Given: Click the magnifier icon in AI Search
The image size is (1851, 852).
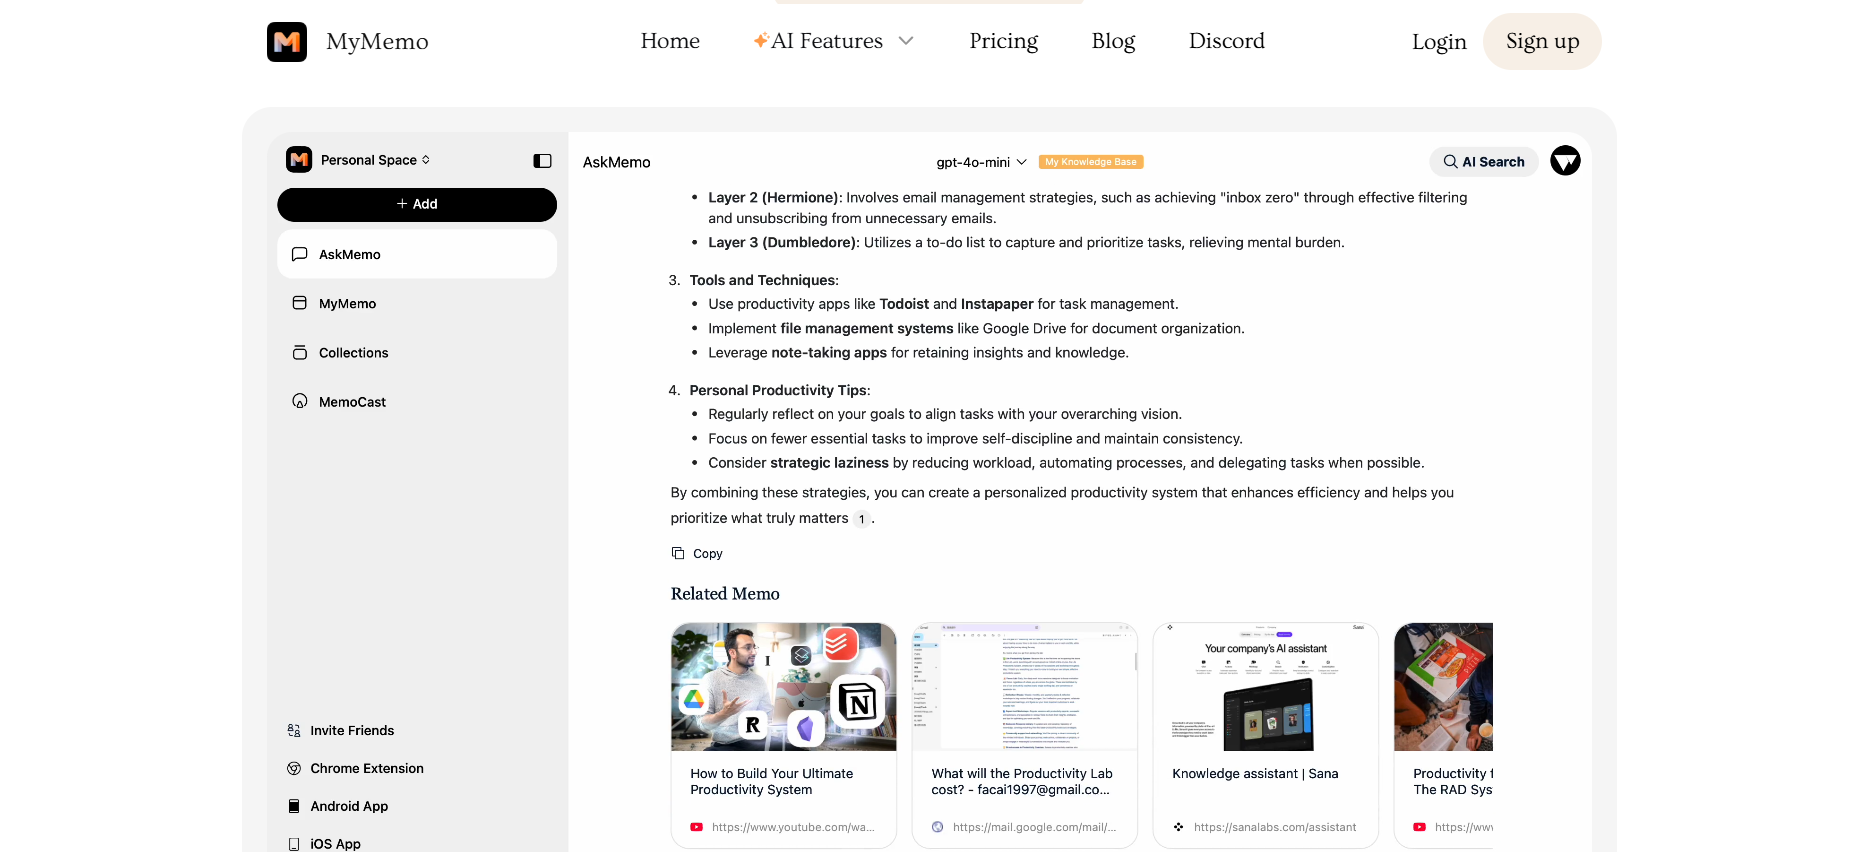Looking at the screenshot, I should (x=1450, y=162).
